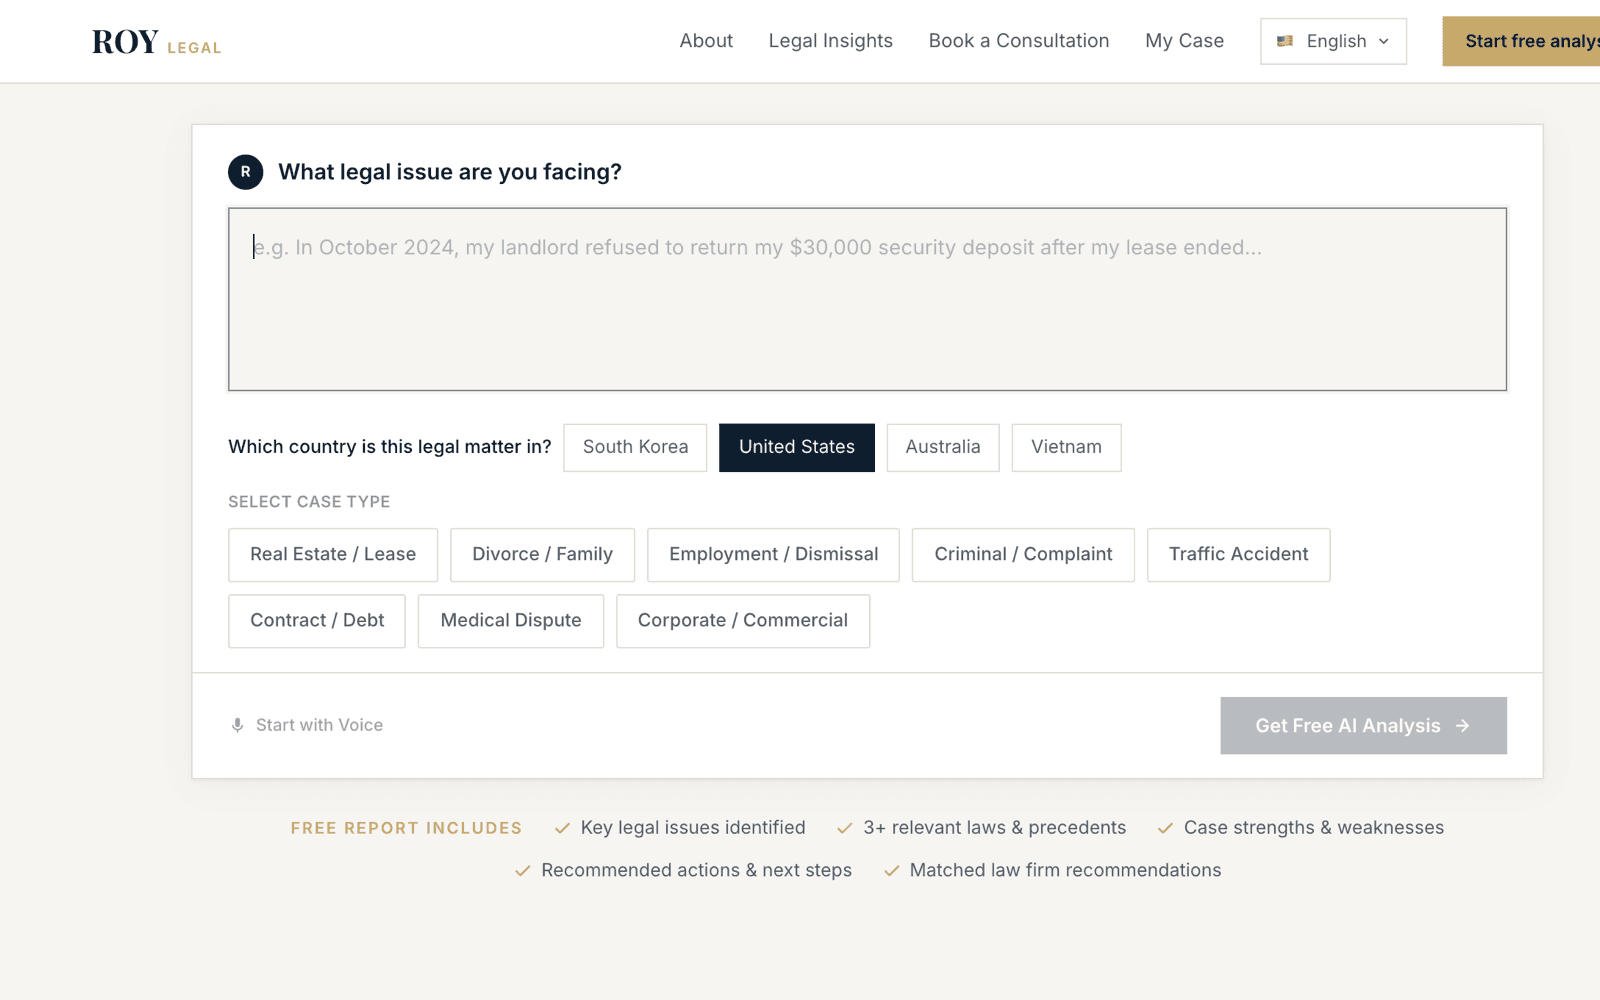Go to Legal Insights page
This screenshot has width=1600, height=1000.
click(831, 41)
